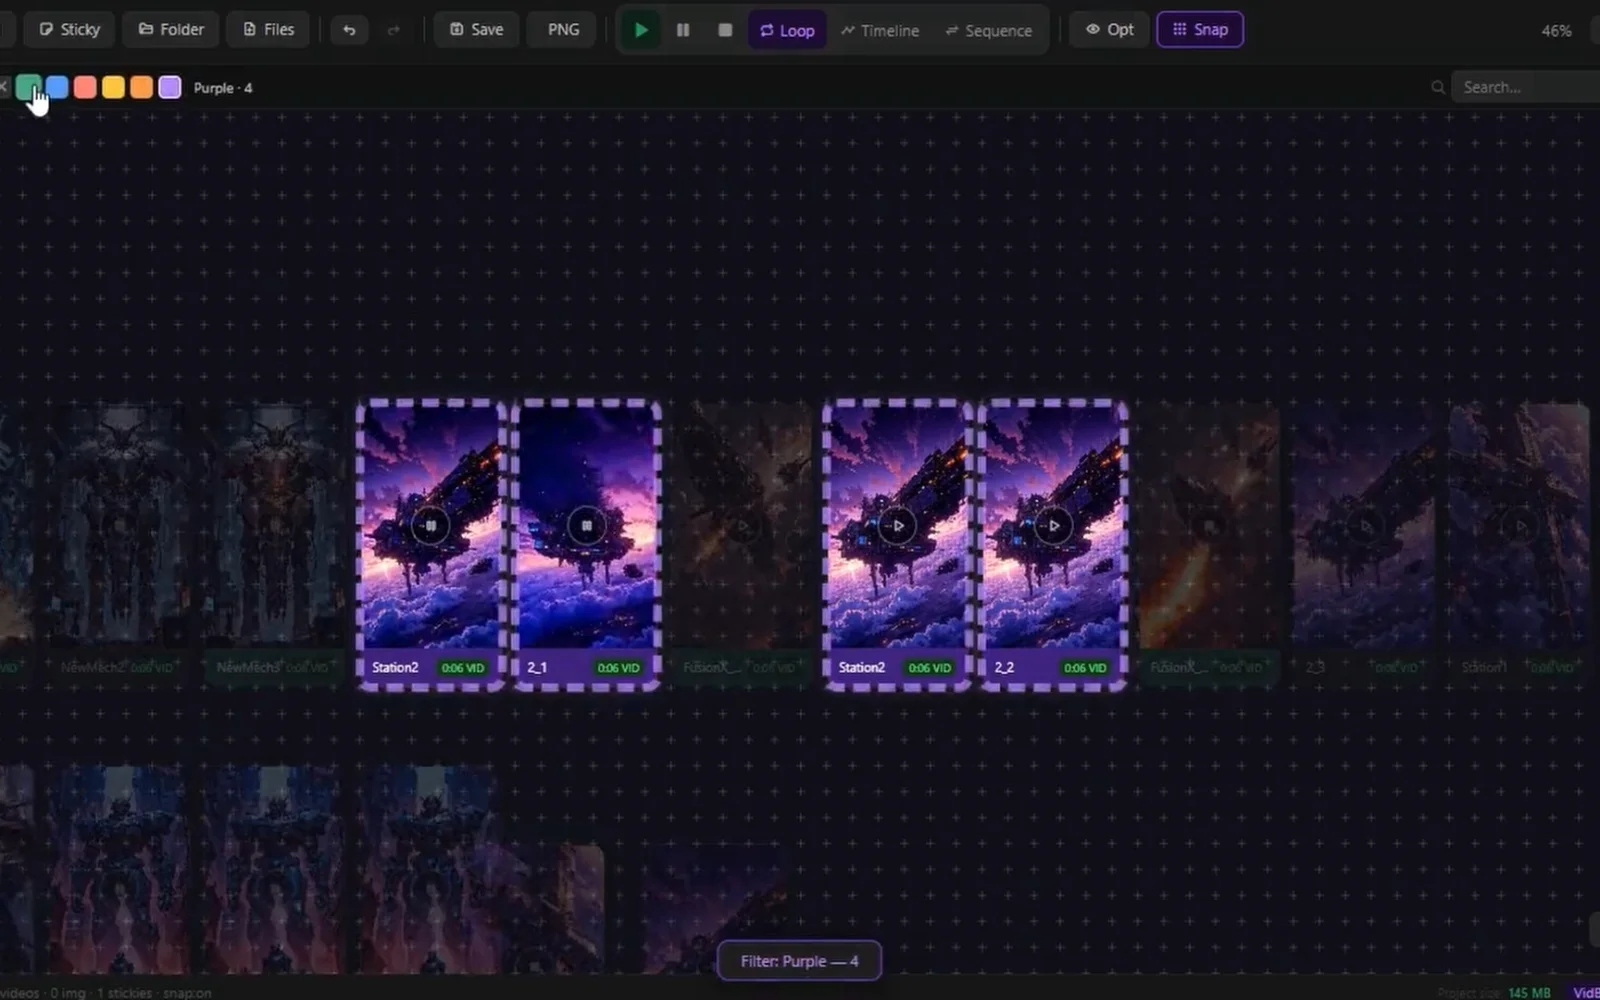Click the Save button
Screen dimensions: 1600x1000
pyautogui.click(x=476, y=30)
